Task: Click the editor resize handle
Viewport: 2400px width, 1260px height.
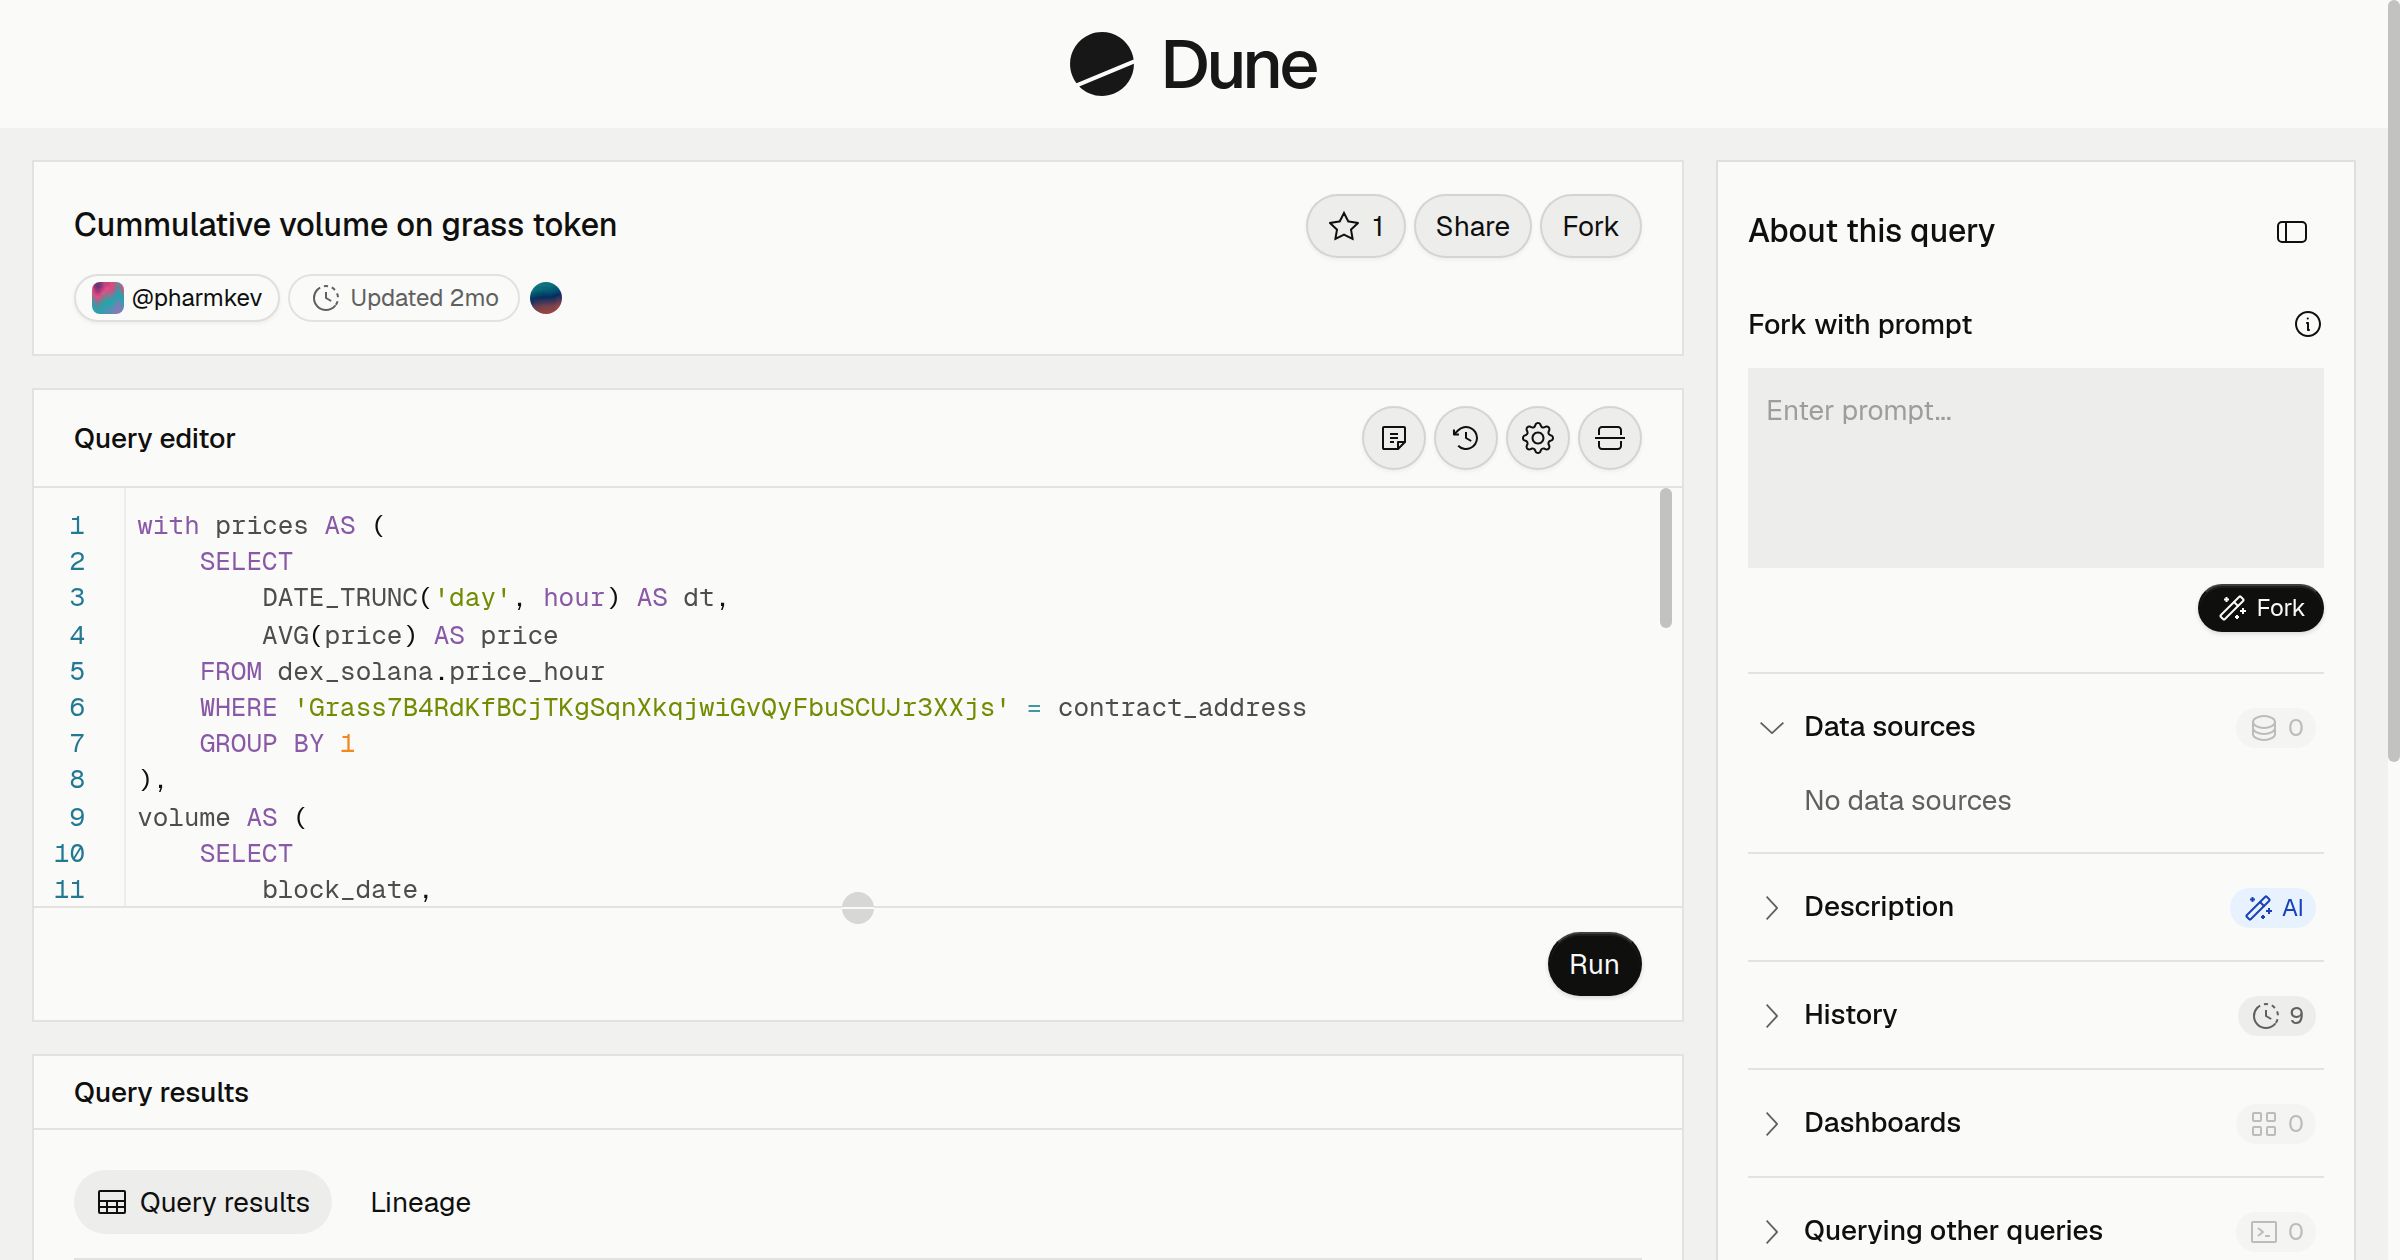Action: tap(858, 907)
